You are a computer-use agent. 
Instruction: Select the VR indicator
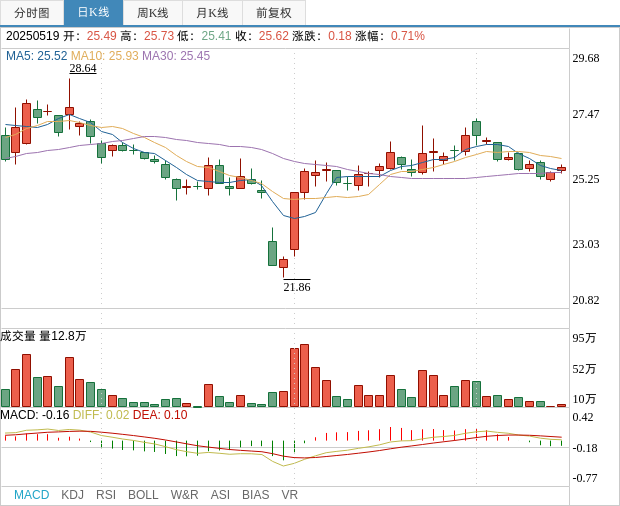289,495
